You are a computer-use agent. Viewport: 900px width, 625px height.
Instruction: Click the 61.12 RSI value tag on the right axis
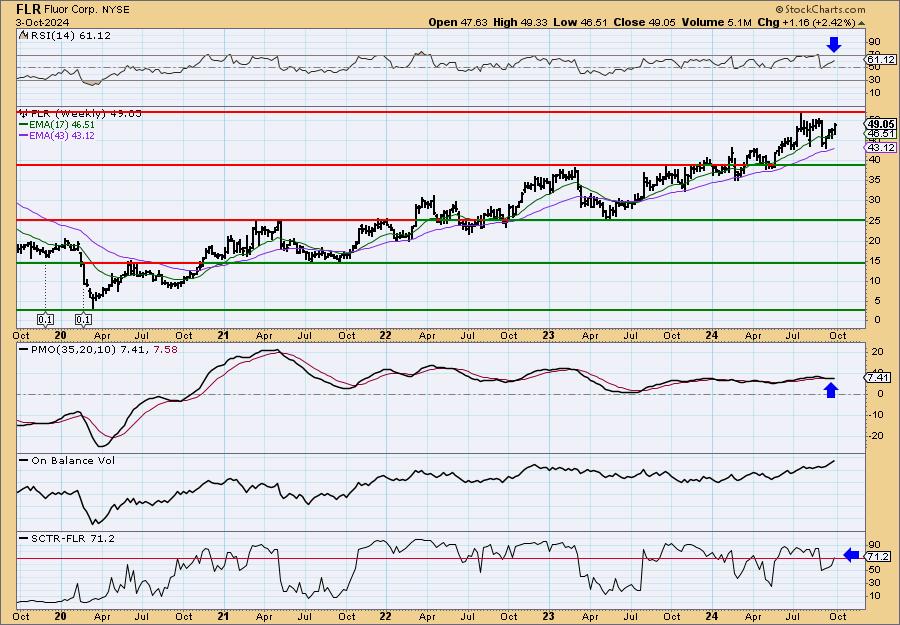click(880, 60)
